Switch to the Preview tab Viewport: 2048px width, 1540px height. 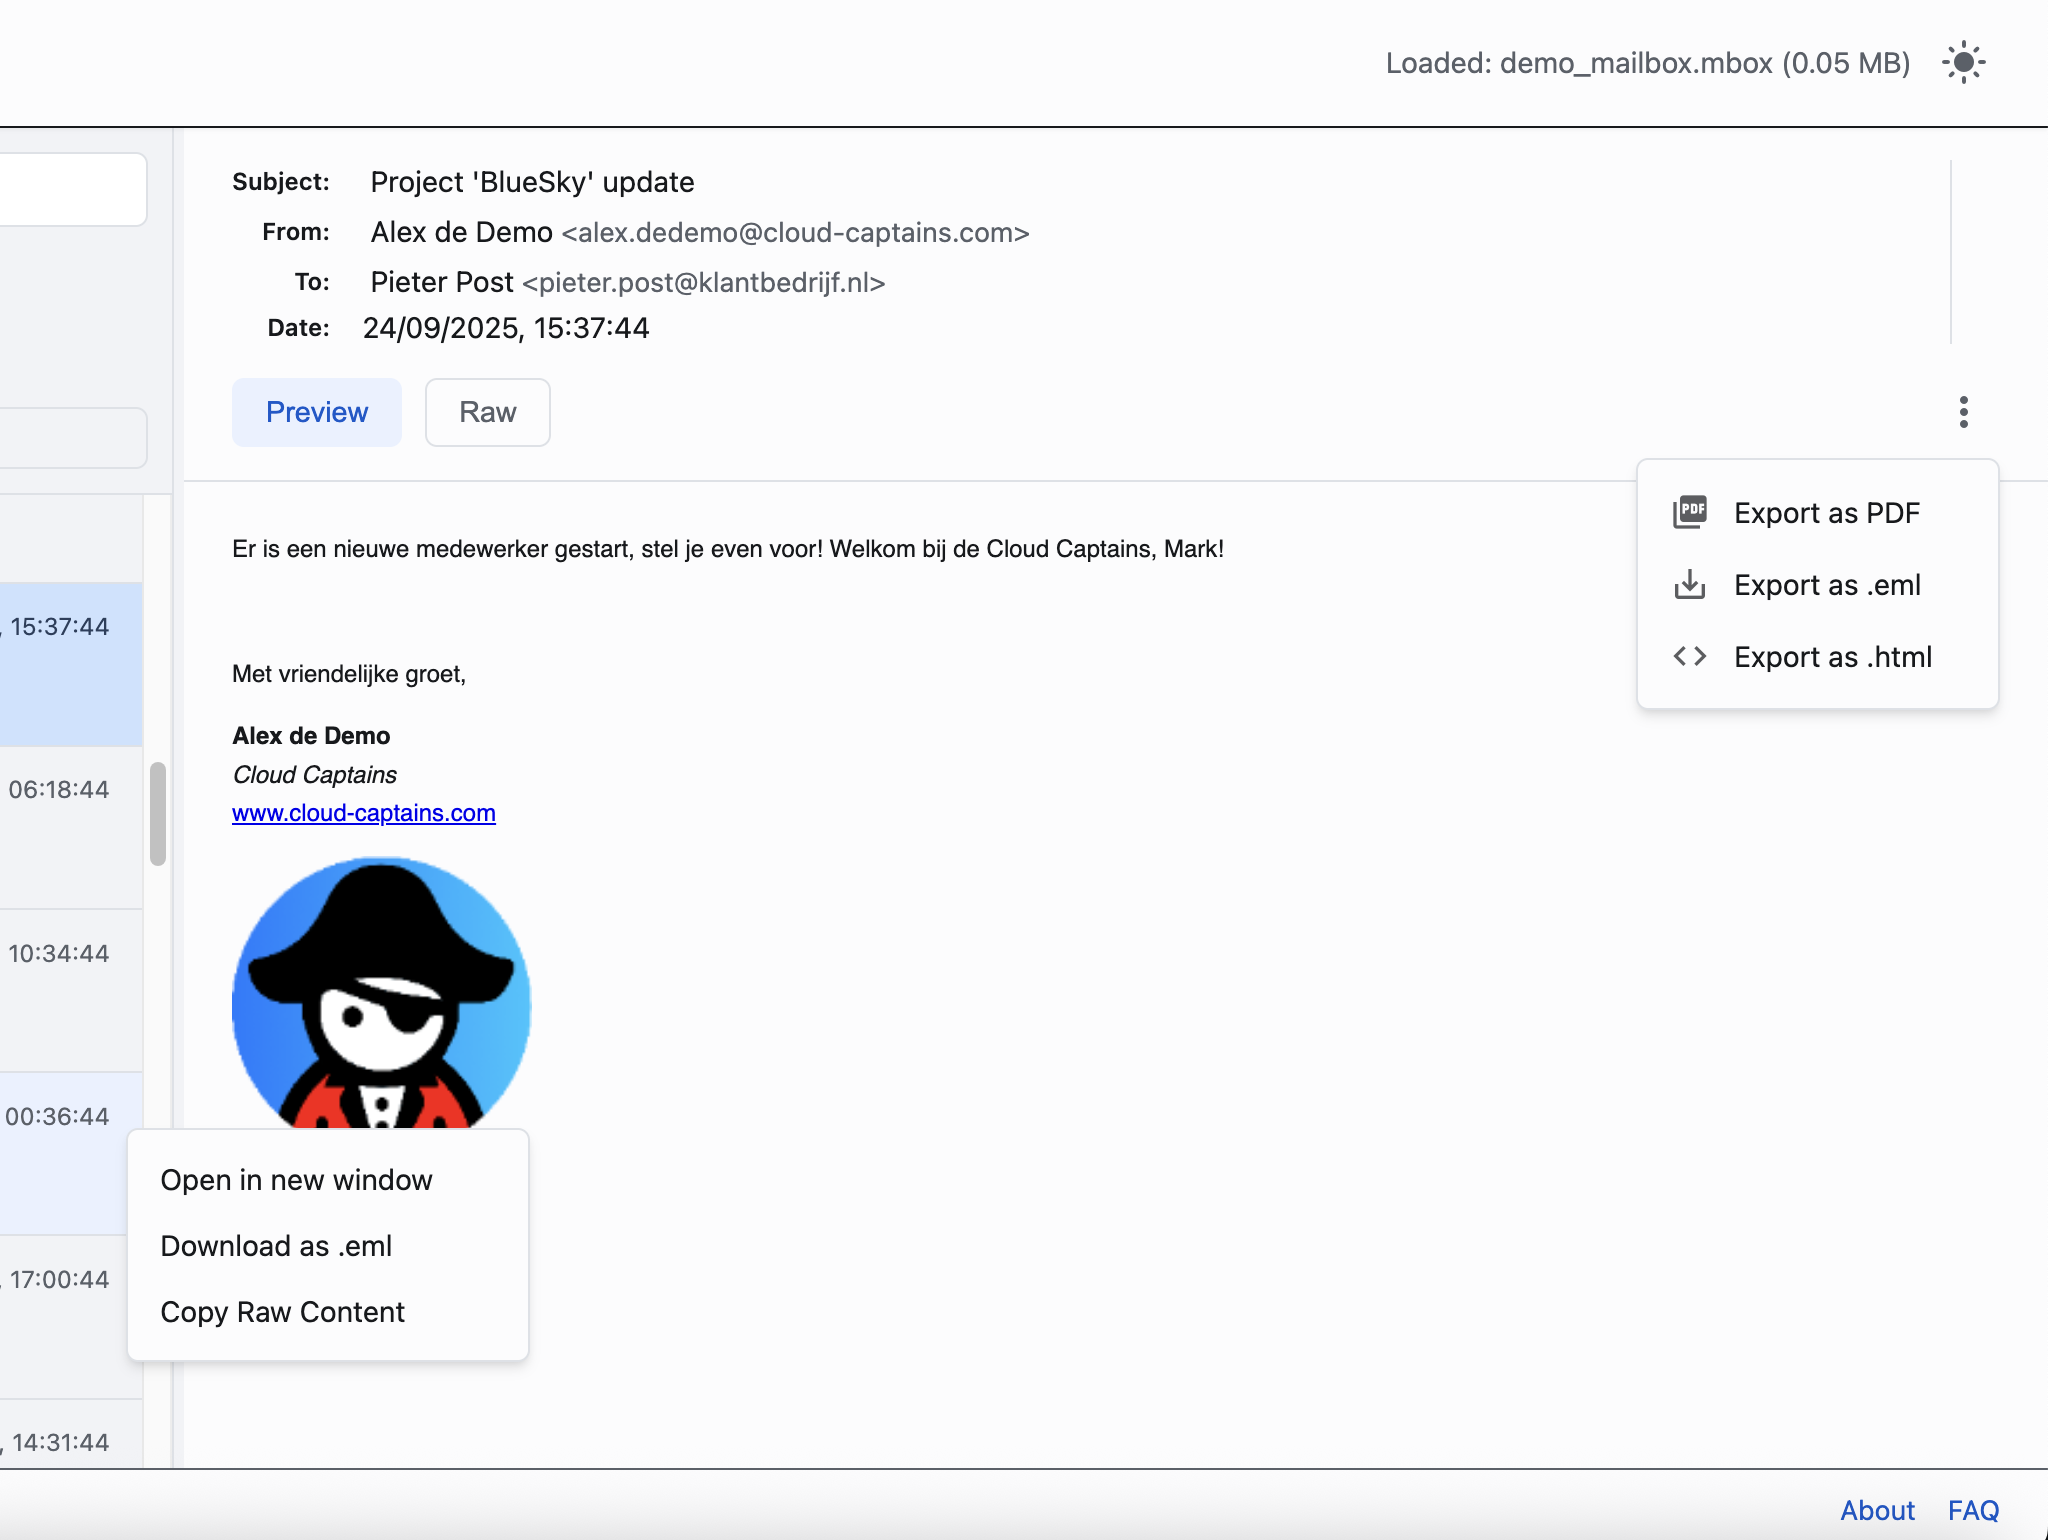[x=317, y=412]
